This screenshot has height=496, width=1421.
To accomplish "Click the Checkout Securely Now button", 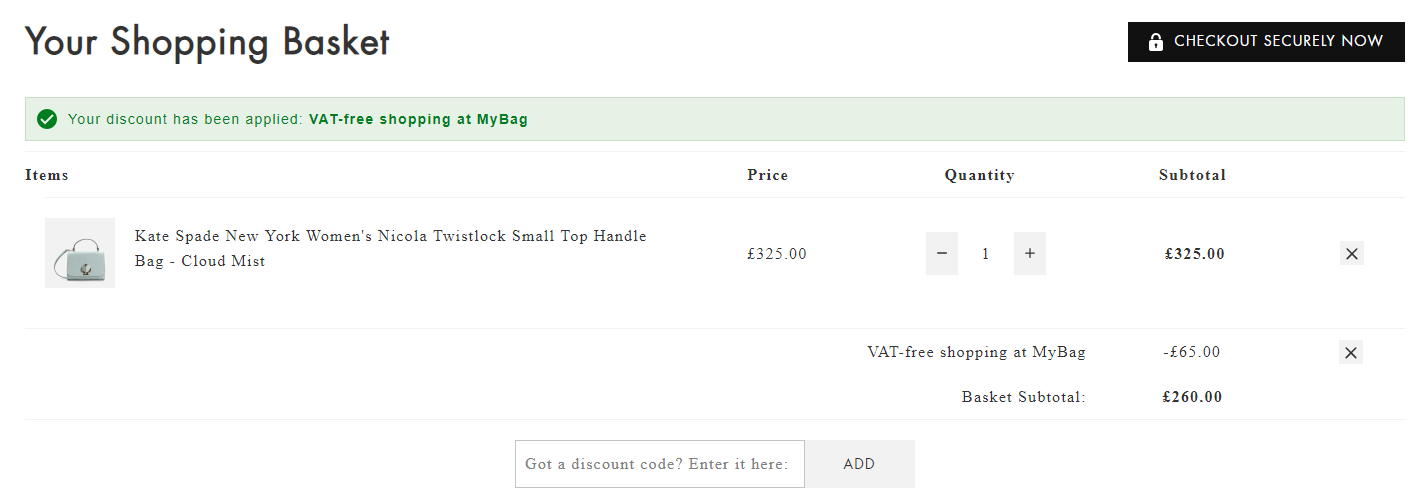I will coord(1266,42).
